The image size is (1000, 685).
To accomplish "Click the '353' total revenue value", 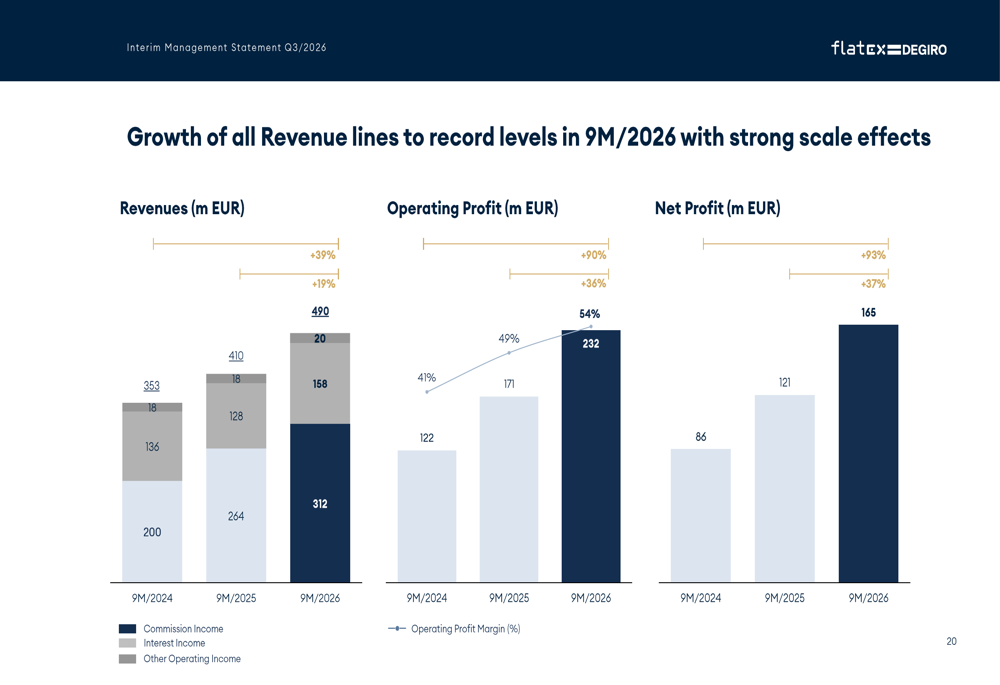I will [152, 386].
